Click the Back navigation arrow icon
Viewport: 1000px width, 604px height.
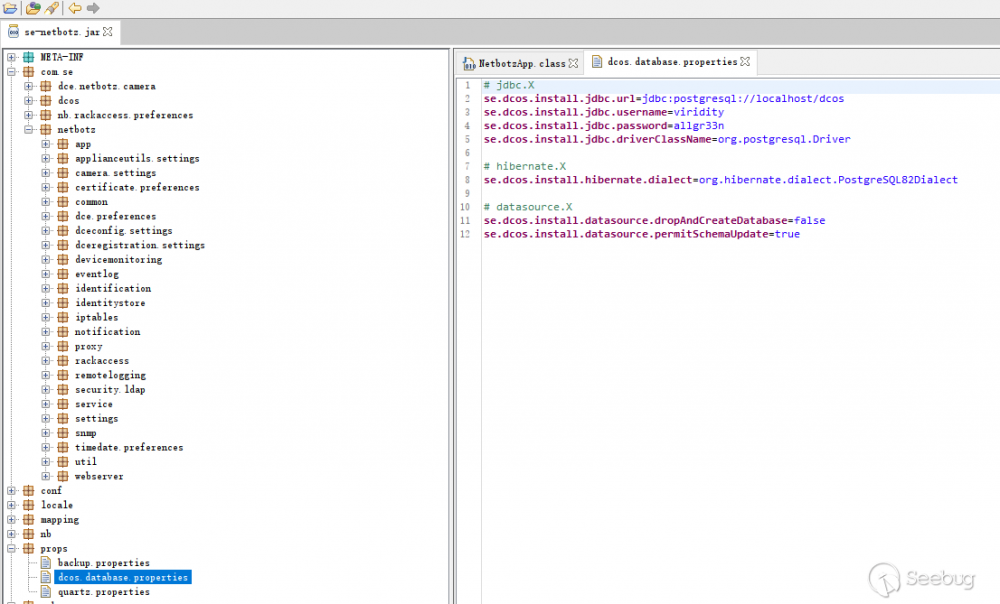(74, 8)
